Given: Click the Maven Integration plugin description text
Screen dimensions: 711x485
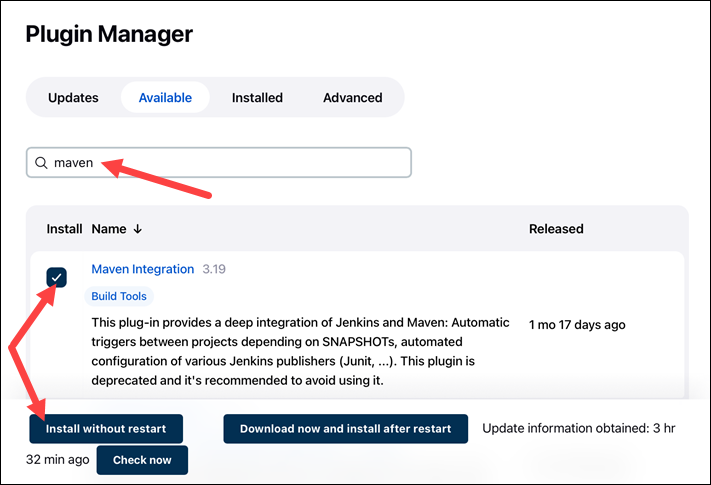Looking at the screenshot, I should click(300, 351).
